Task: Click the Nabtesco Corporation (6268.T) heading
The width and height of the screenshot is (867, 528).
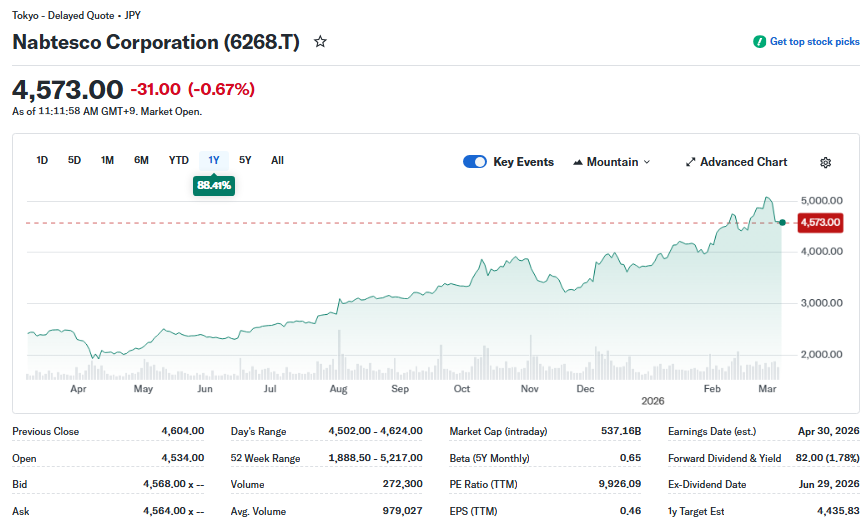Action: (156, 42)
